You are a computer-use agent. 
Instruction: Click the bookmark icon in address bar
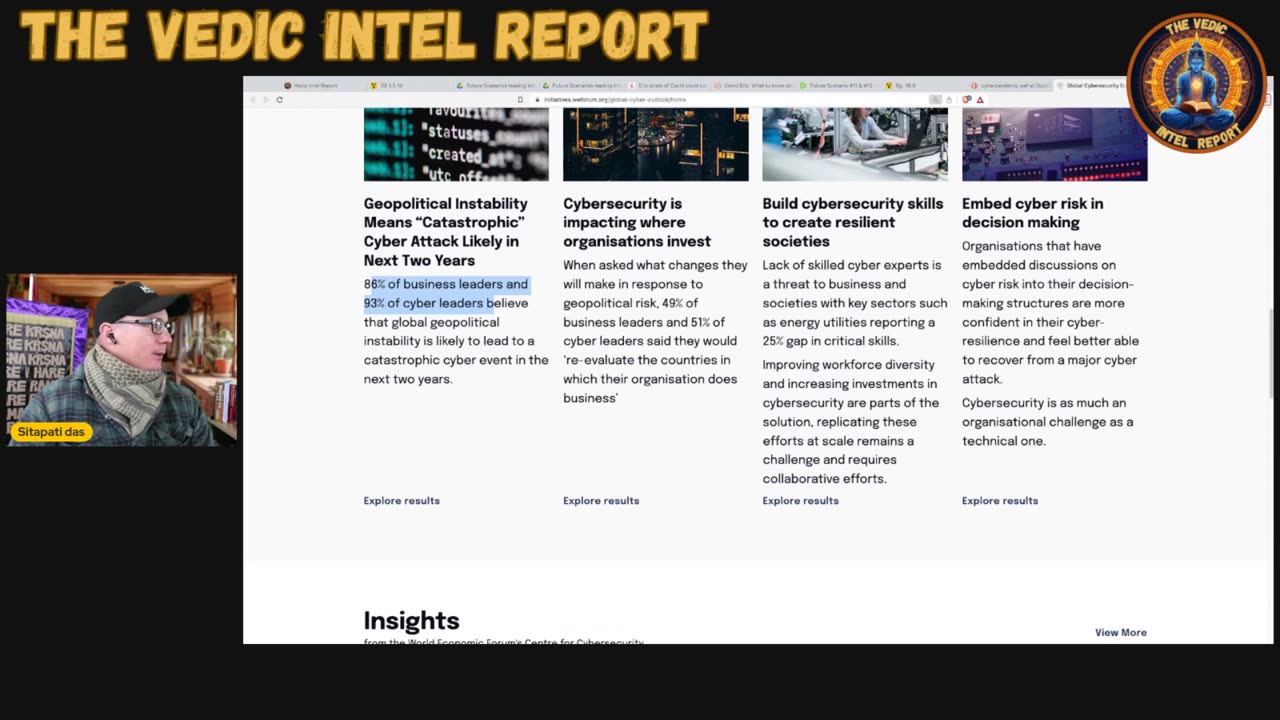[521, 99]
